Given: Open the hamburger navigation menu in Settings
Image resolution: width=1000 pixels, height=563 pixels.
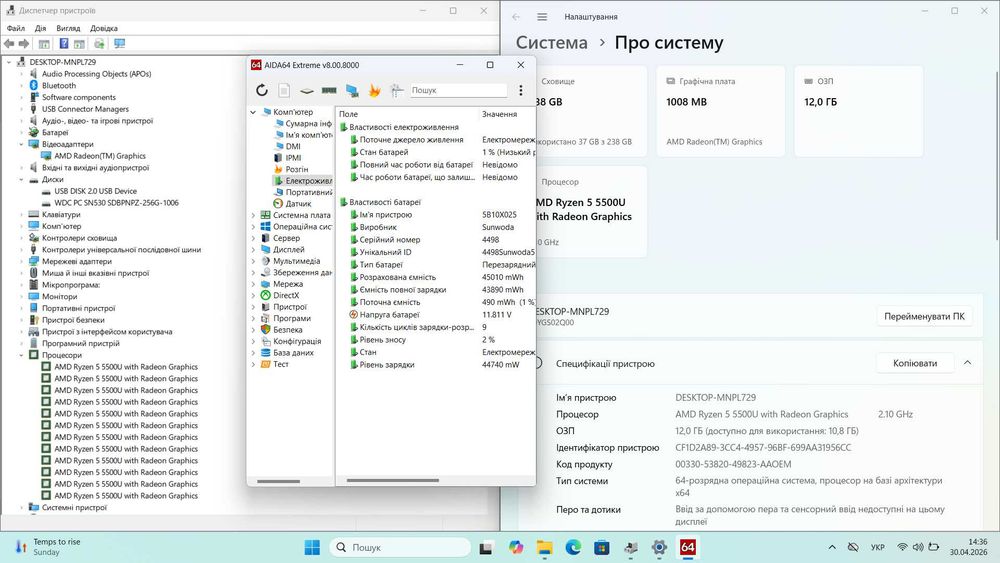Looking at the screenshot, I should [542, 17].
